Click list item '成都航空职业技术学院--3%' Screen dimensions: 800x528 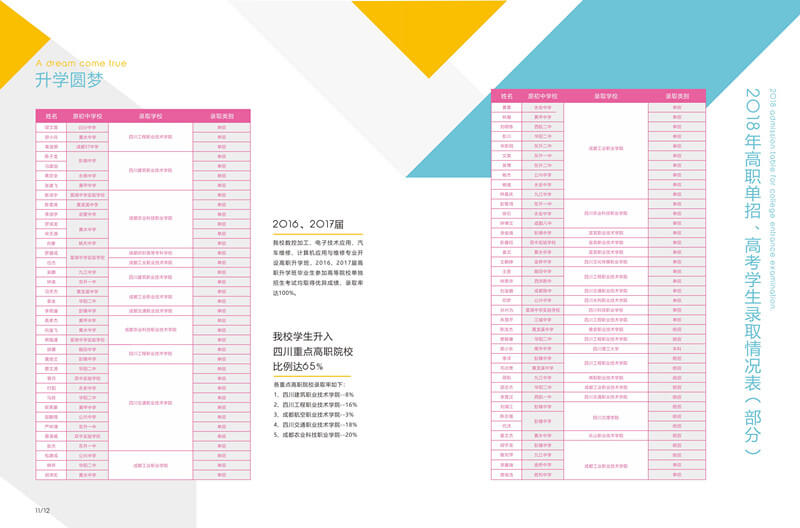pyautogui.click(x=314, y=415)
